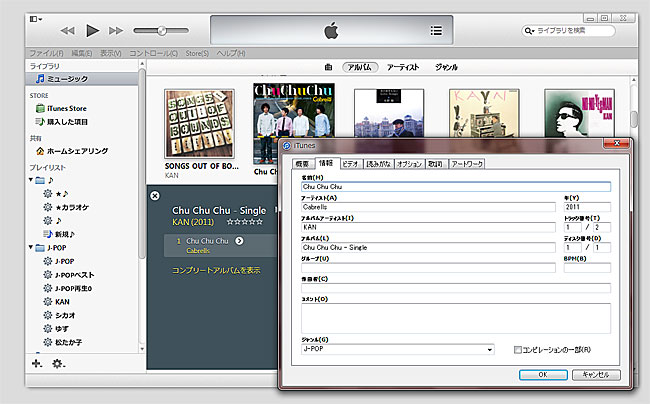Click the コメント text area
The image size is (650, 404).
[456, 318]
